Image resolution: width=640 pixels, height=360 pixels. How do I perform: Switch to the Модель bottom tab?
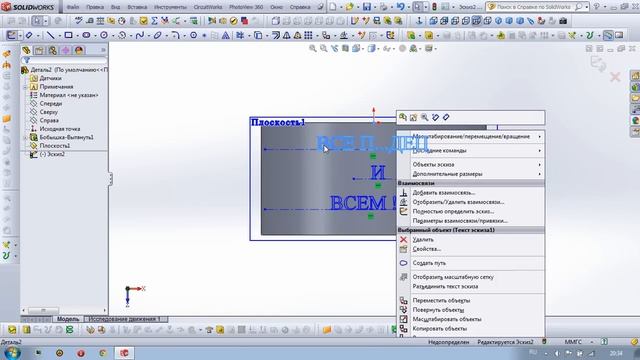click(68, 319)
